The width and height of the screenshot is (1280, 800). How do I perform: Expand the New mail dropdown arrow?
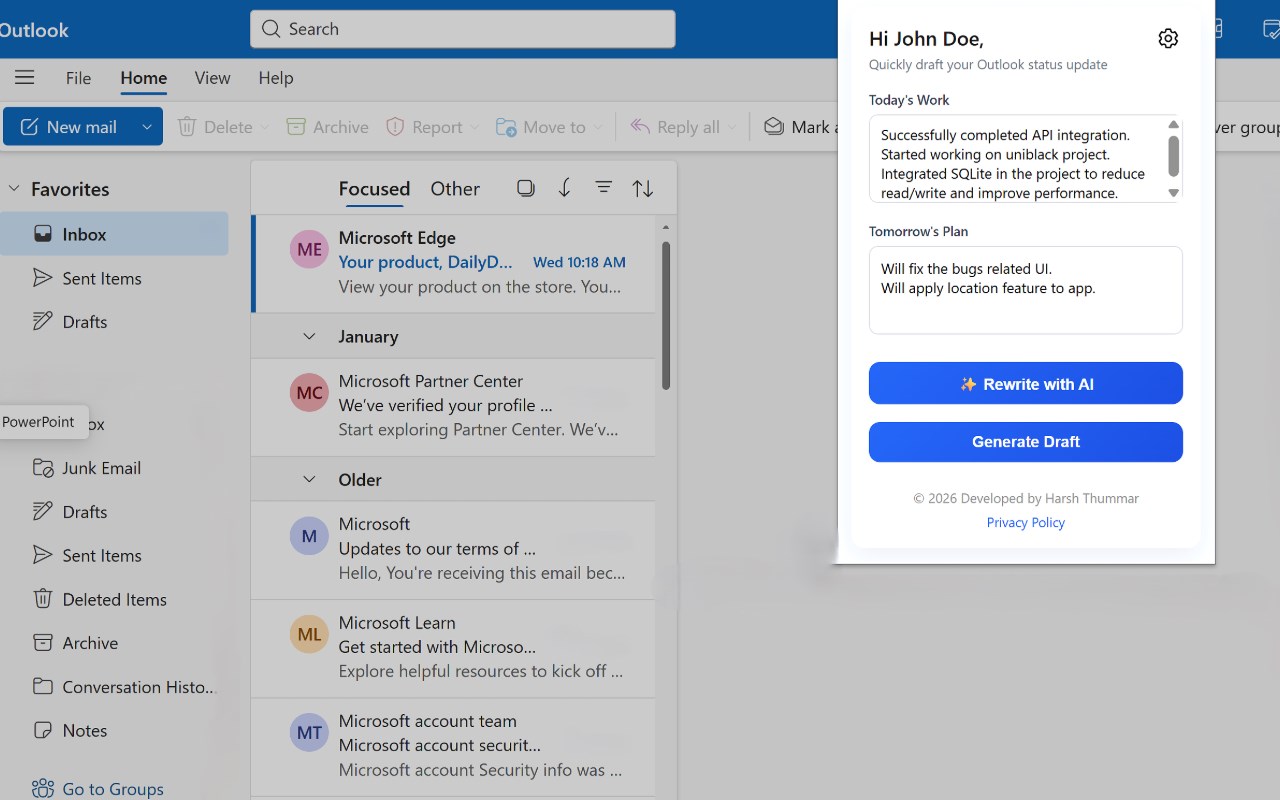[147, 127]
